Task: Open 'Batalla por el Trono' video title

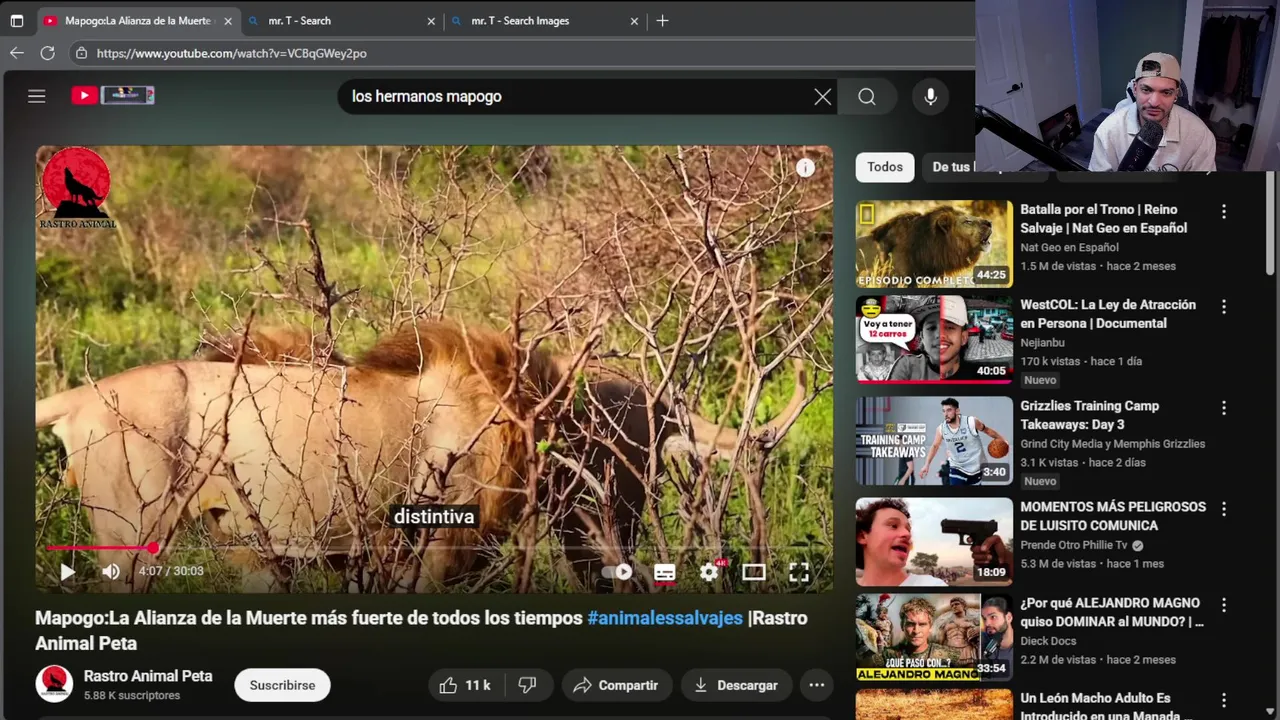Action: click(x=1104, y=219)
